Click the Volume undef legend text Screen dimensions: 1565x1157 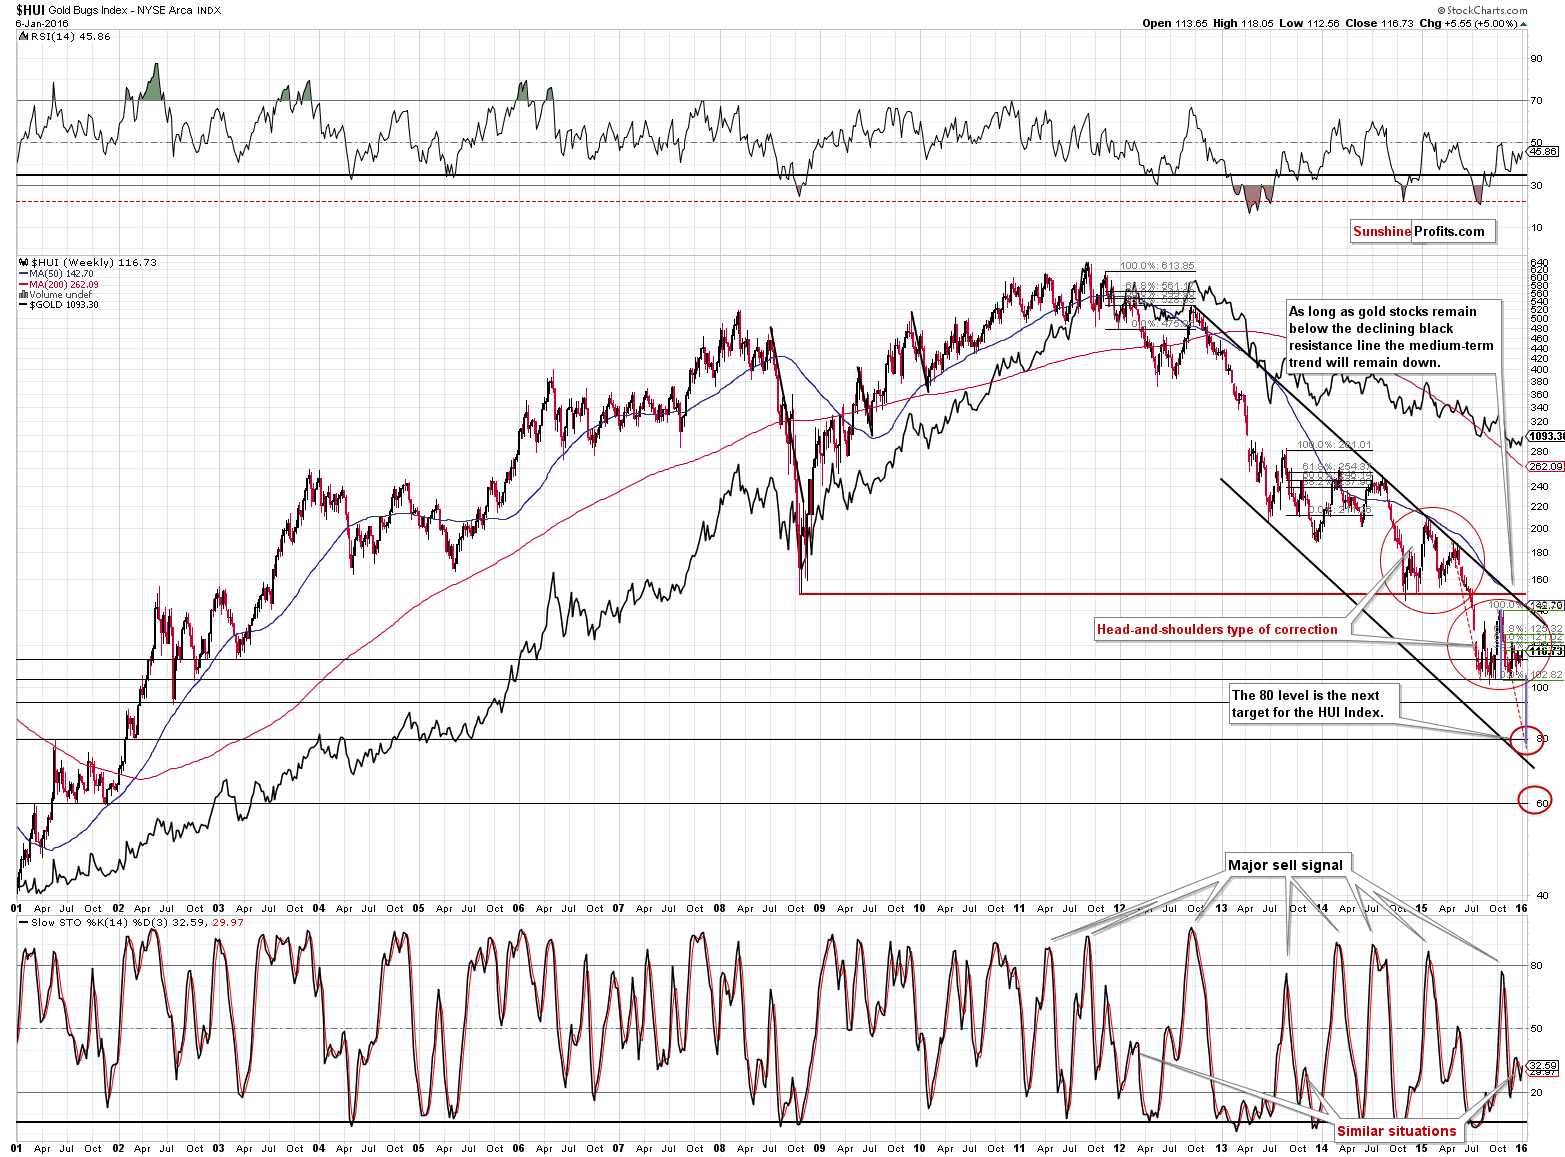click(x=61, y=294)
